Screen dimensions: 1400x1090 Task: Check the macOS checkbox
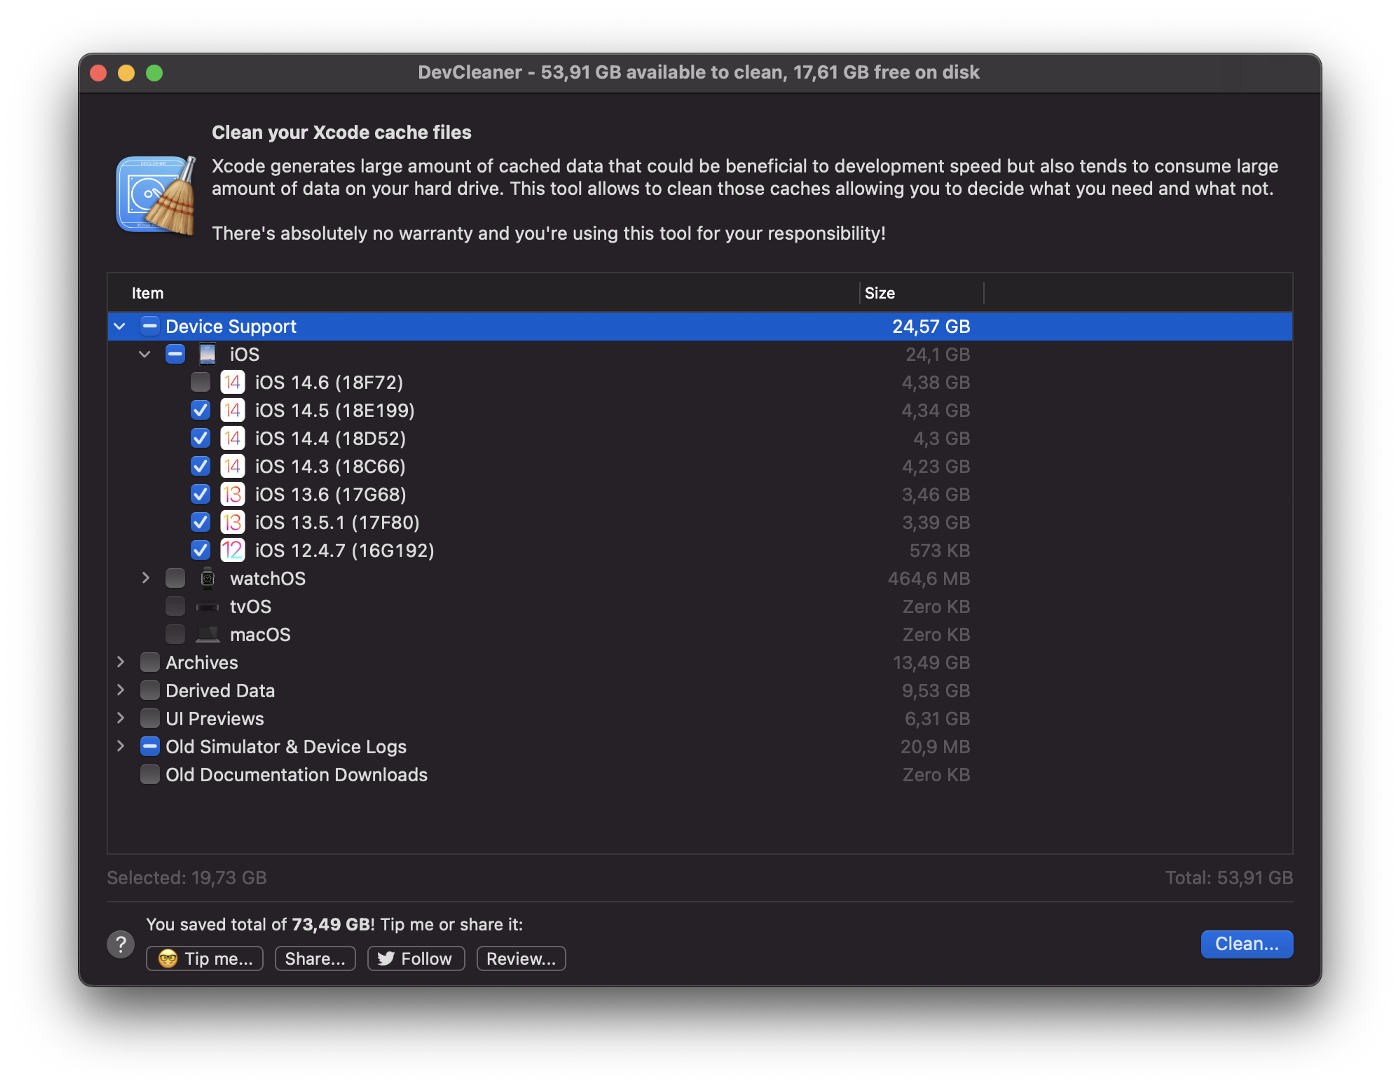pyautogui.click(x=175, y=634)
